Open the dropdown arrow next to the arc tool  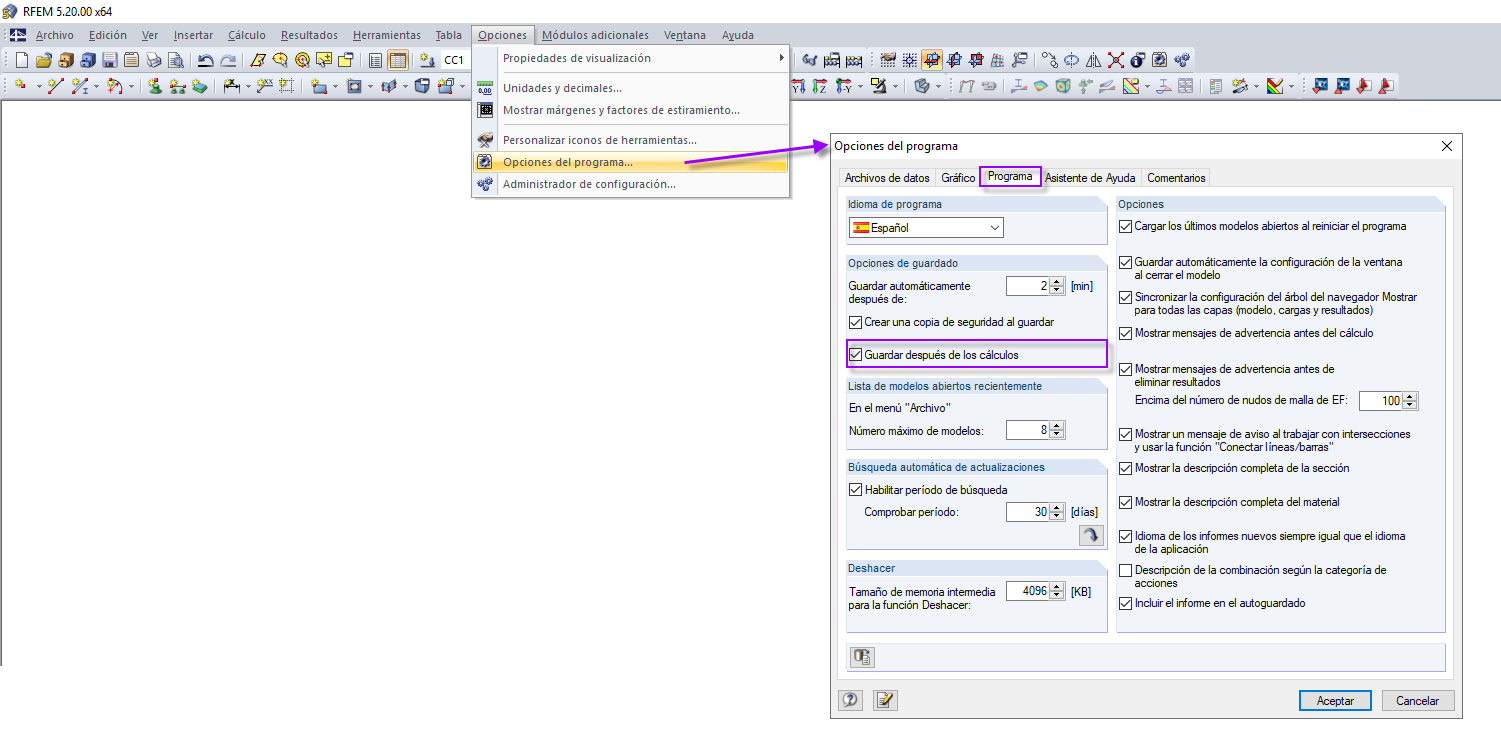click(131, 86)
